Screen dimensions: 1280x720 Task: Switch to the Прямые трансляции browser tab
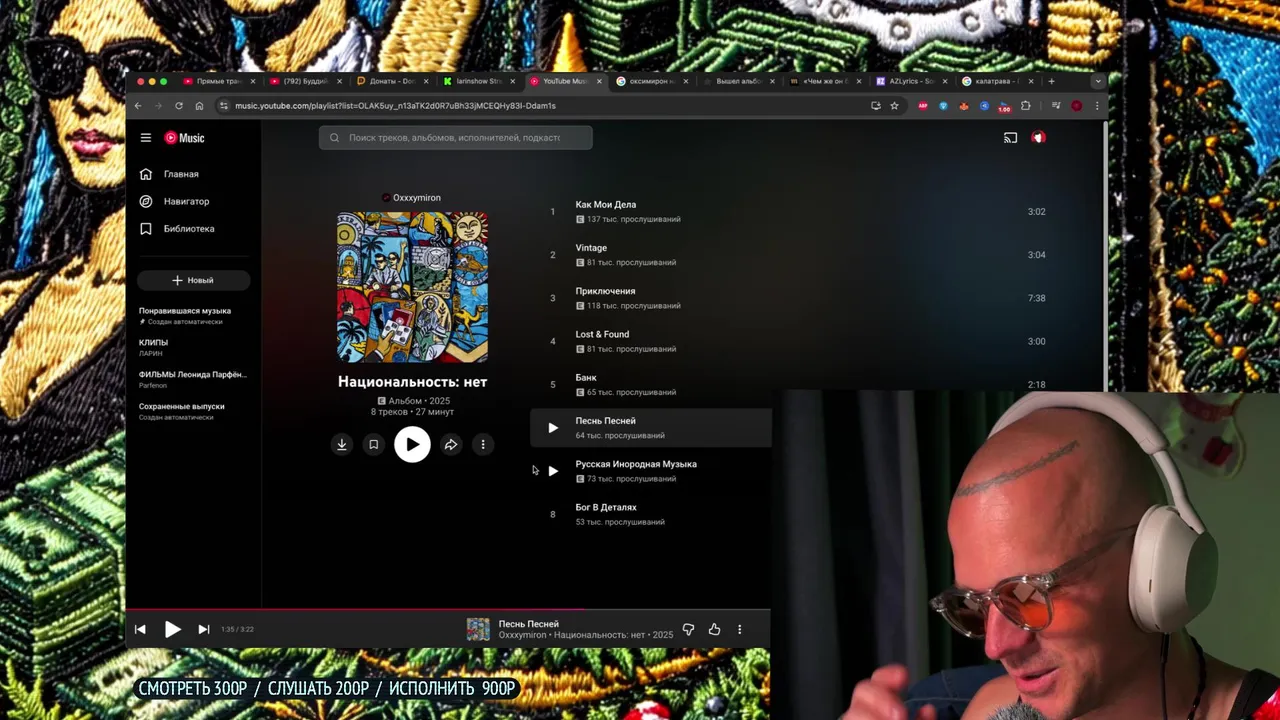coord(217,81)
